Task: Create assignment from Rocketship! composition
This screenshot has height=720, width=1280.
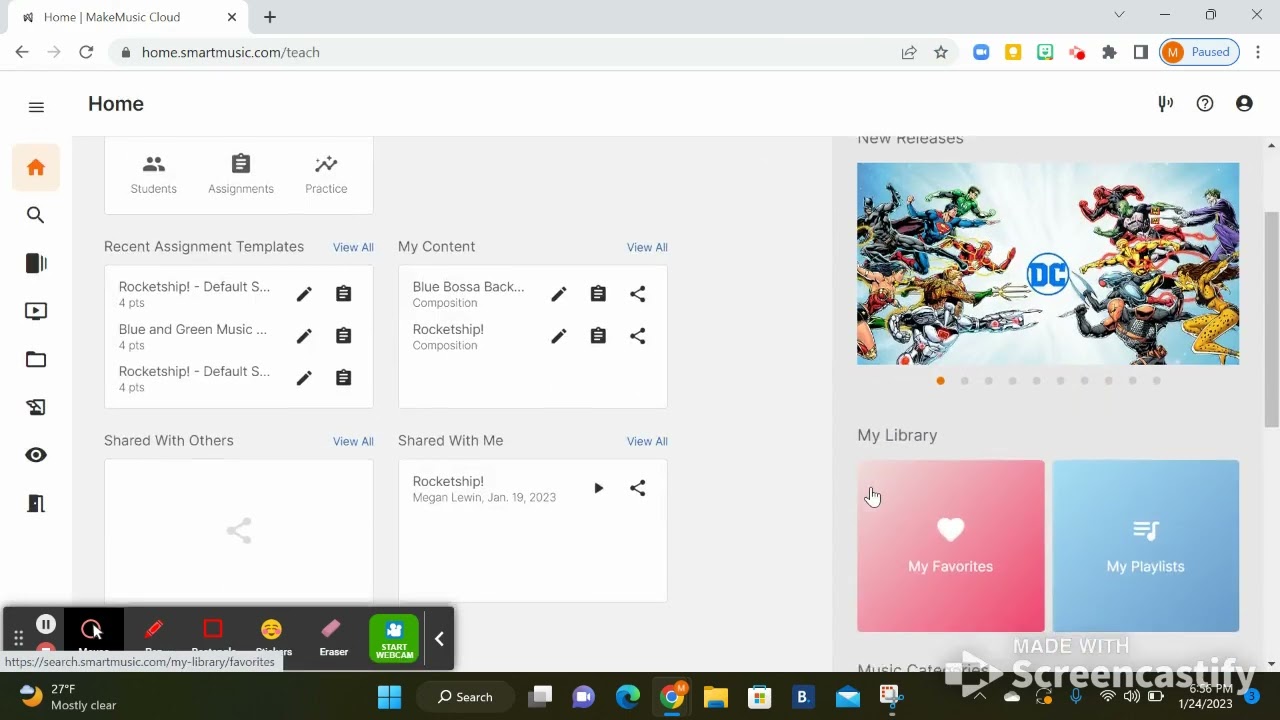Action: (598, 336)
